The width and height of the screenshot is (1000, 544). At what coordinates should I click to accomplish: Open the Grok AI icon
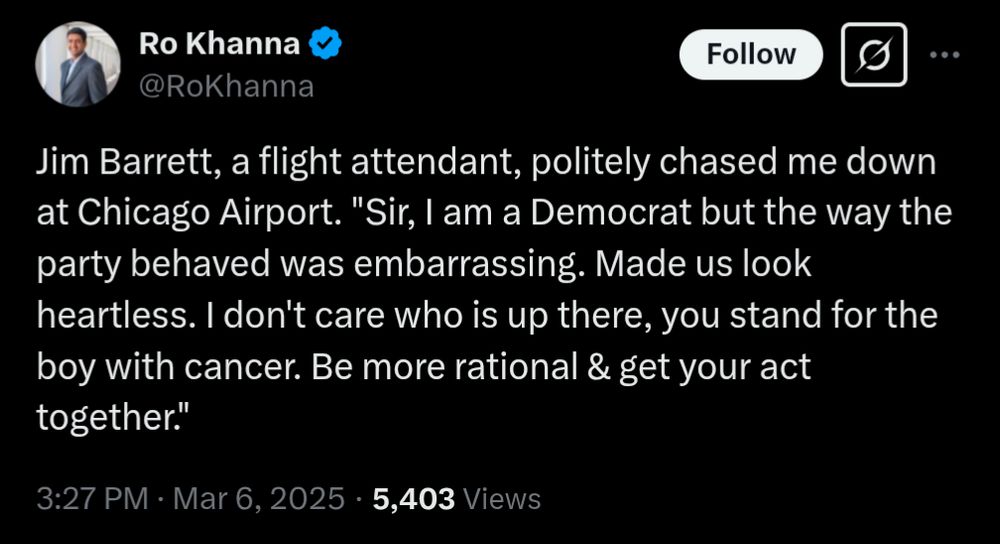(x=873, y=54)
